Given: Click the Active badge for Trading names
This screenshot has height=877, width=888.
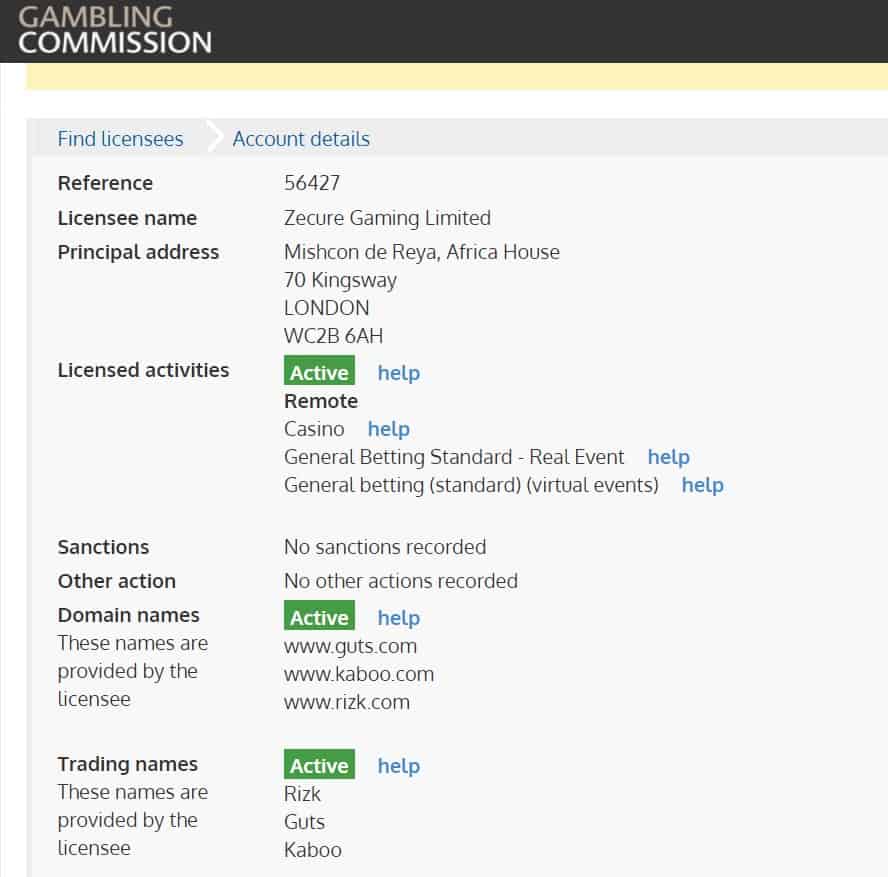Looking at the screenshot, I should (319, 764).
